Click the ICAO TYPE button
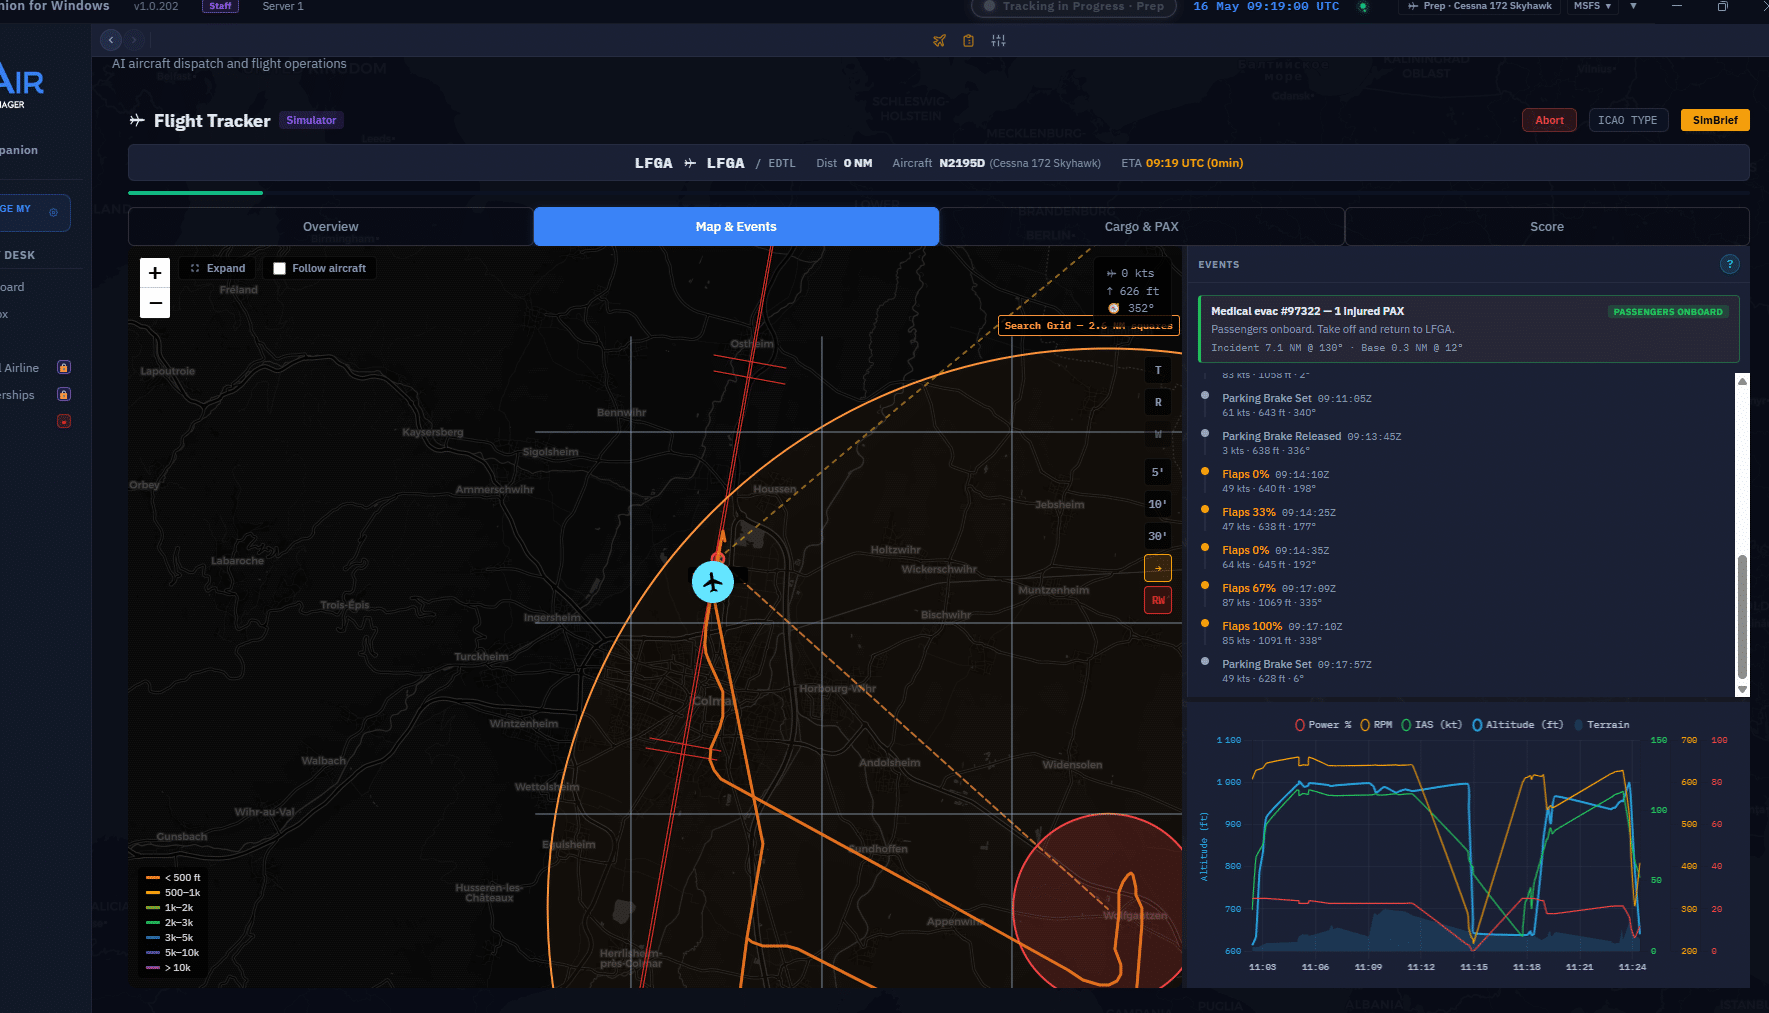 (x=1628, y=120)
